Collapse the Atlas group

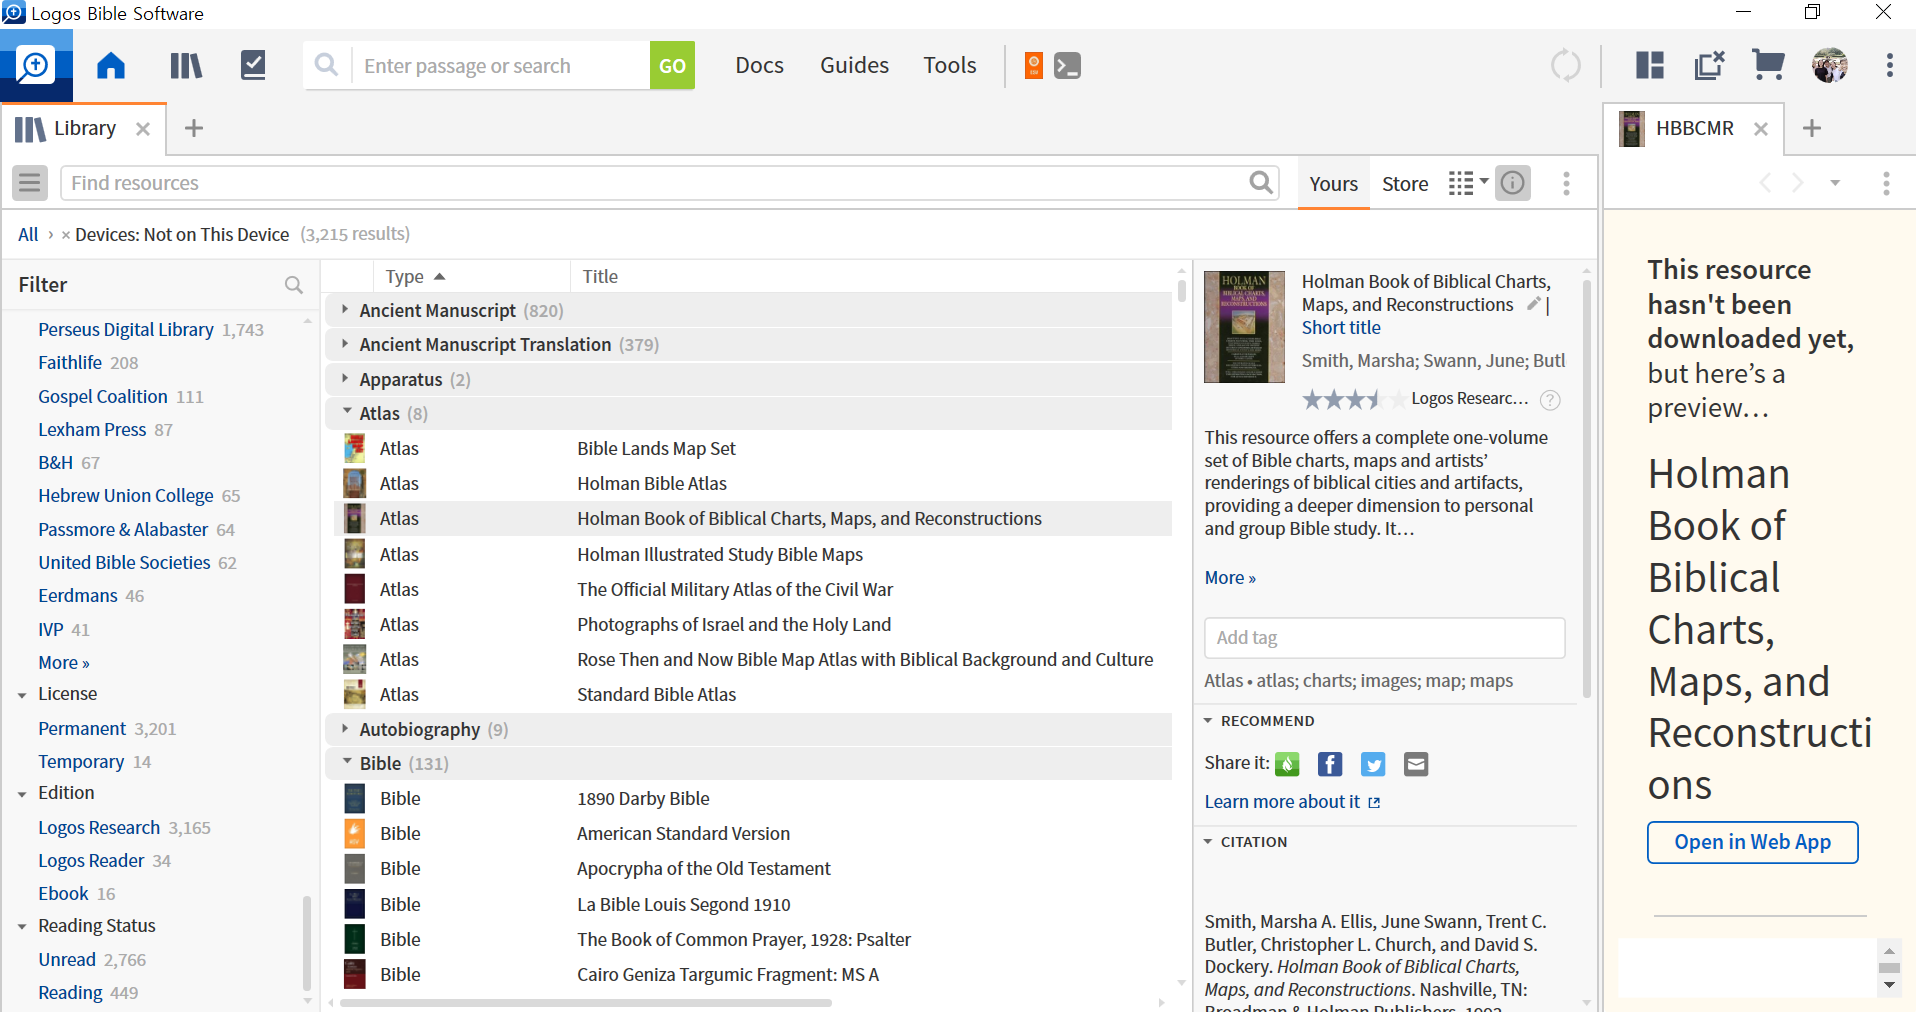347,412
